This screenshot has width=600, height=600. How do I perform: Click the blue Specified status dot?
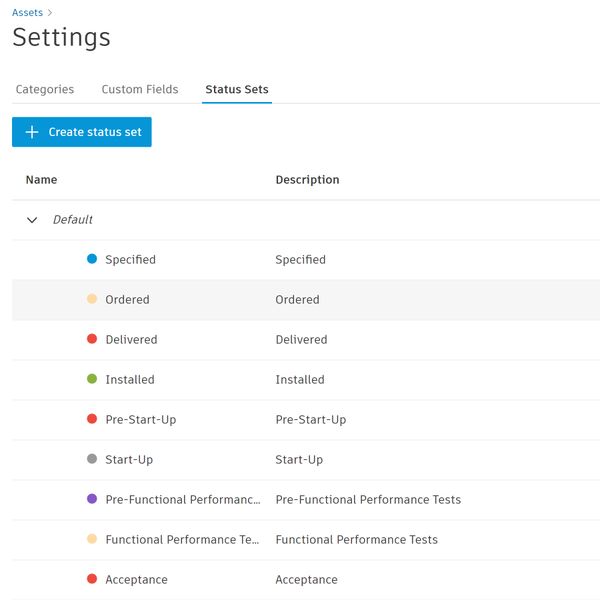coord(92,259)
